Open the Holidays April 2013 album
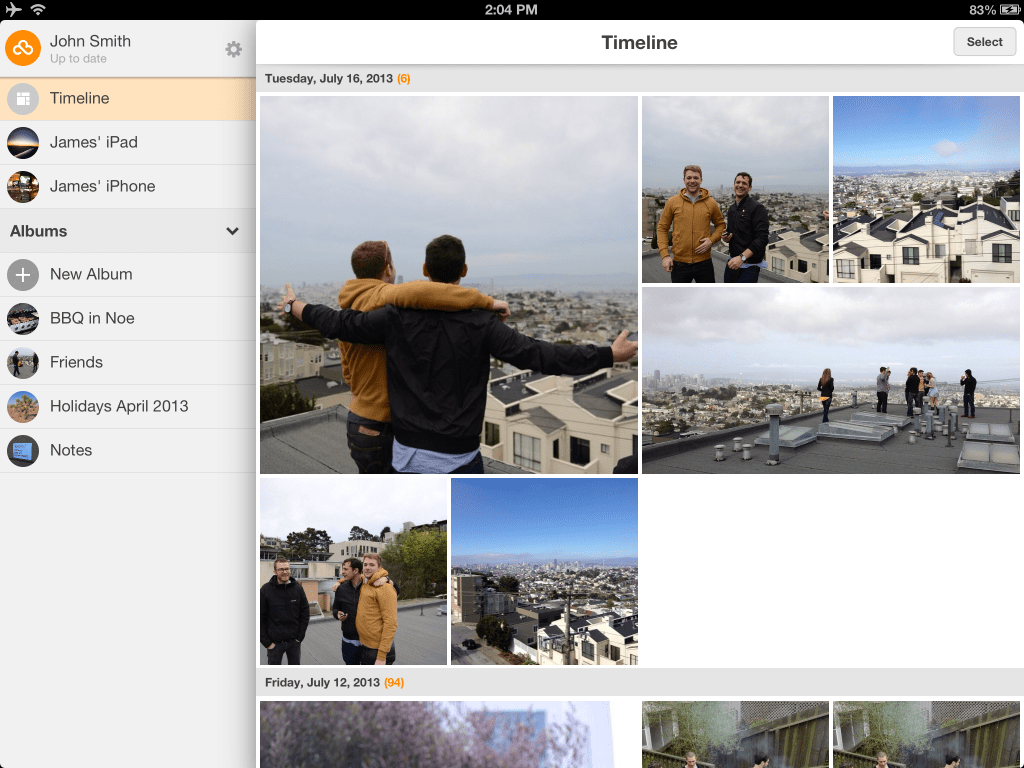The height and width of the screenshot is (768, 1024). pyautogui.click(x=119, y=406)
